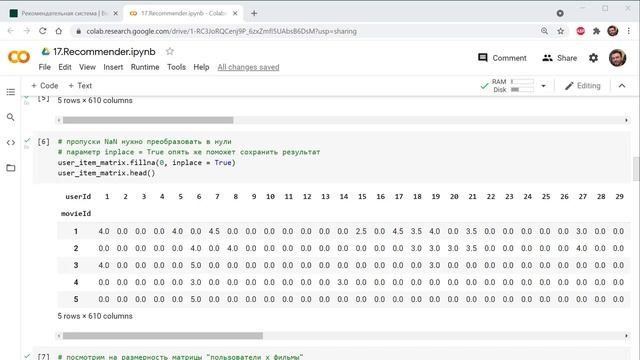Open the Help menu
Screen dimensions: 640x360
[x=201, y=67]
